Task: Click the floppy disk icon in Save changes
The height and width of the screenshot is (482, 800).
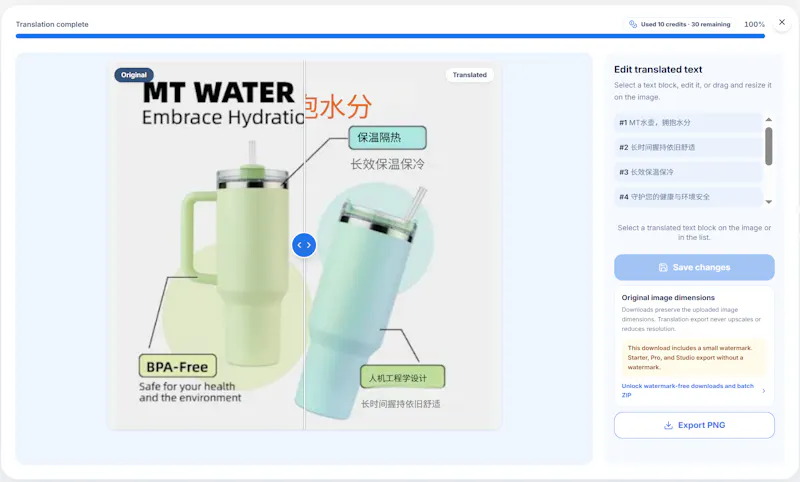Action: [663, 267]
